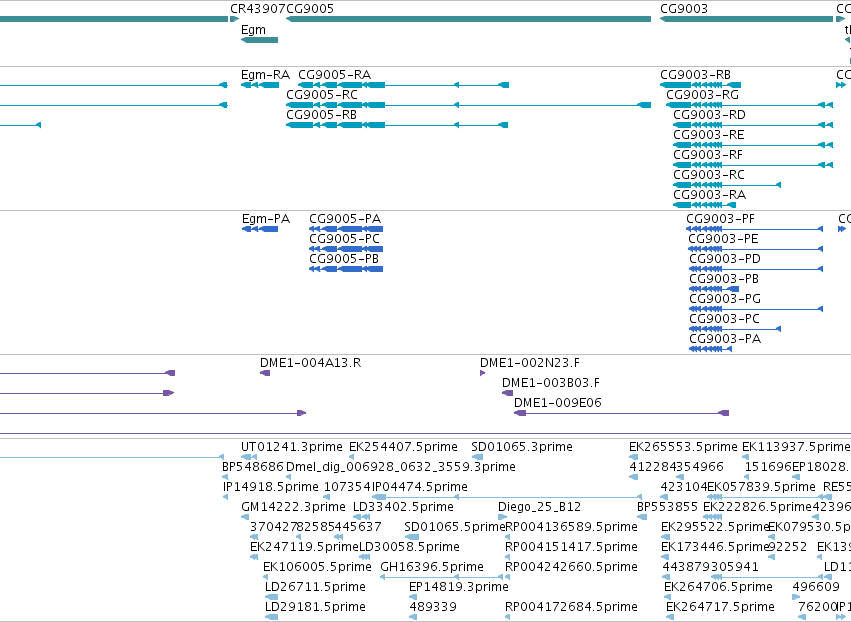Screen dimensions: 851x622
Task: Open EST EP14819.3prime
Action: (459, 588)
